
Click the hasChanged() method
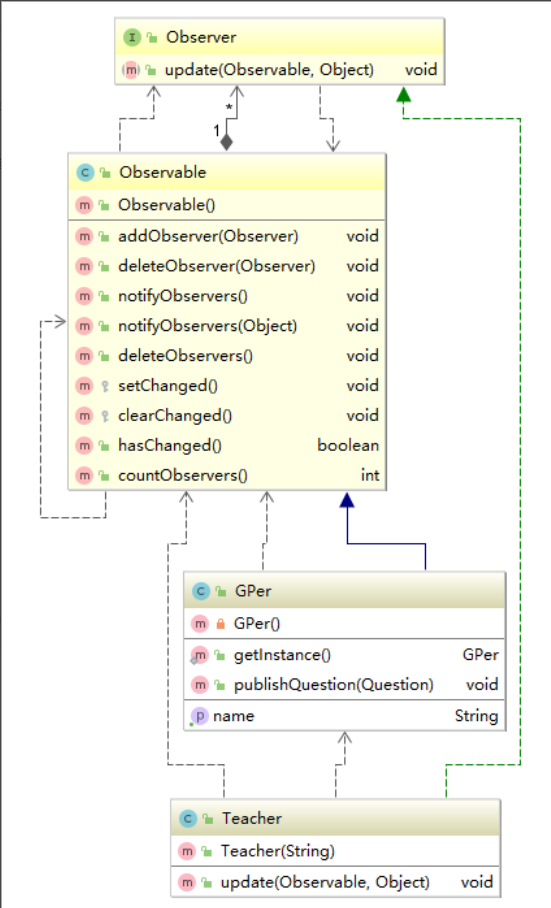[x=170, y=445]
